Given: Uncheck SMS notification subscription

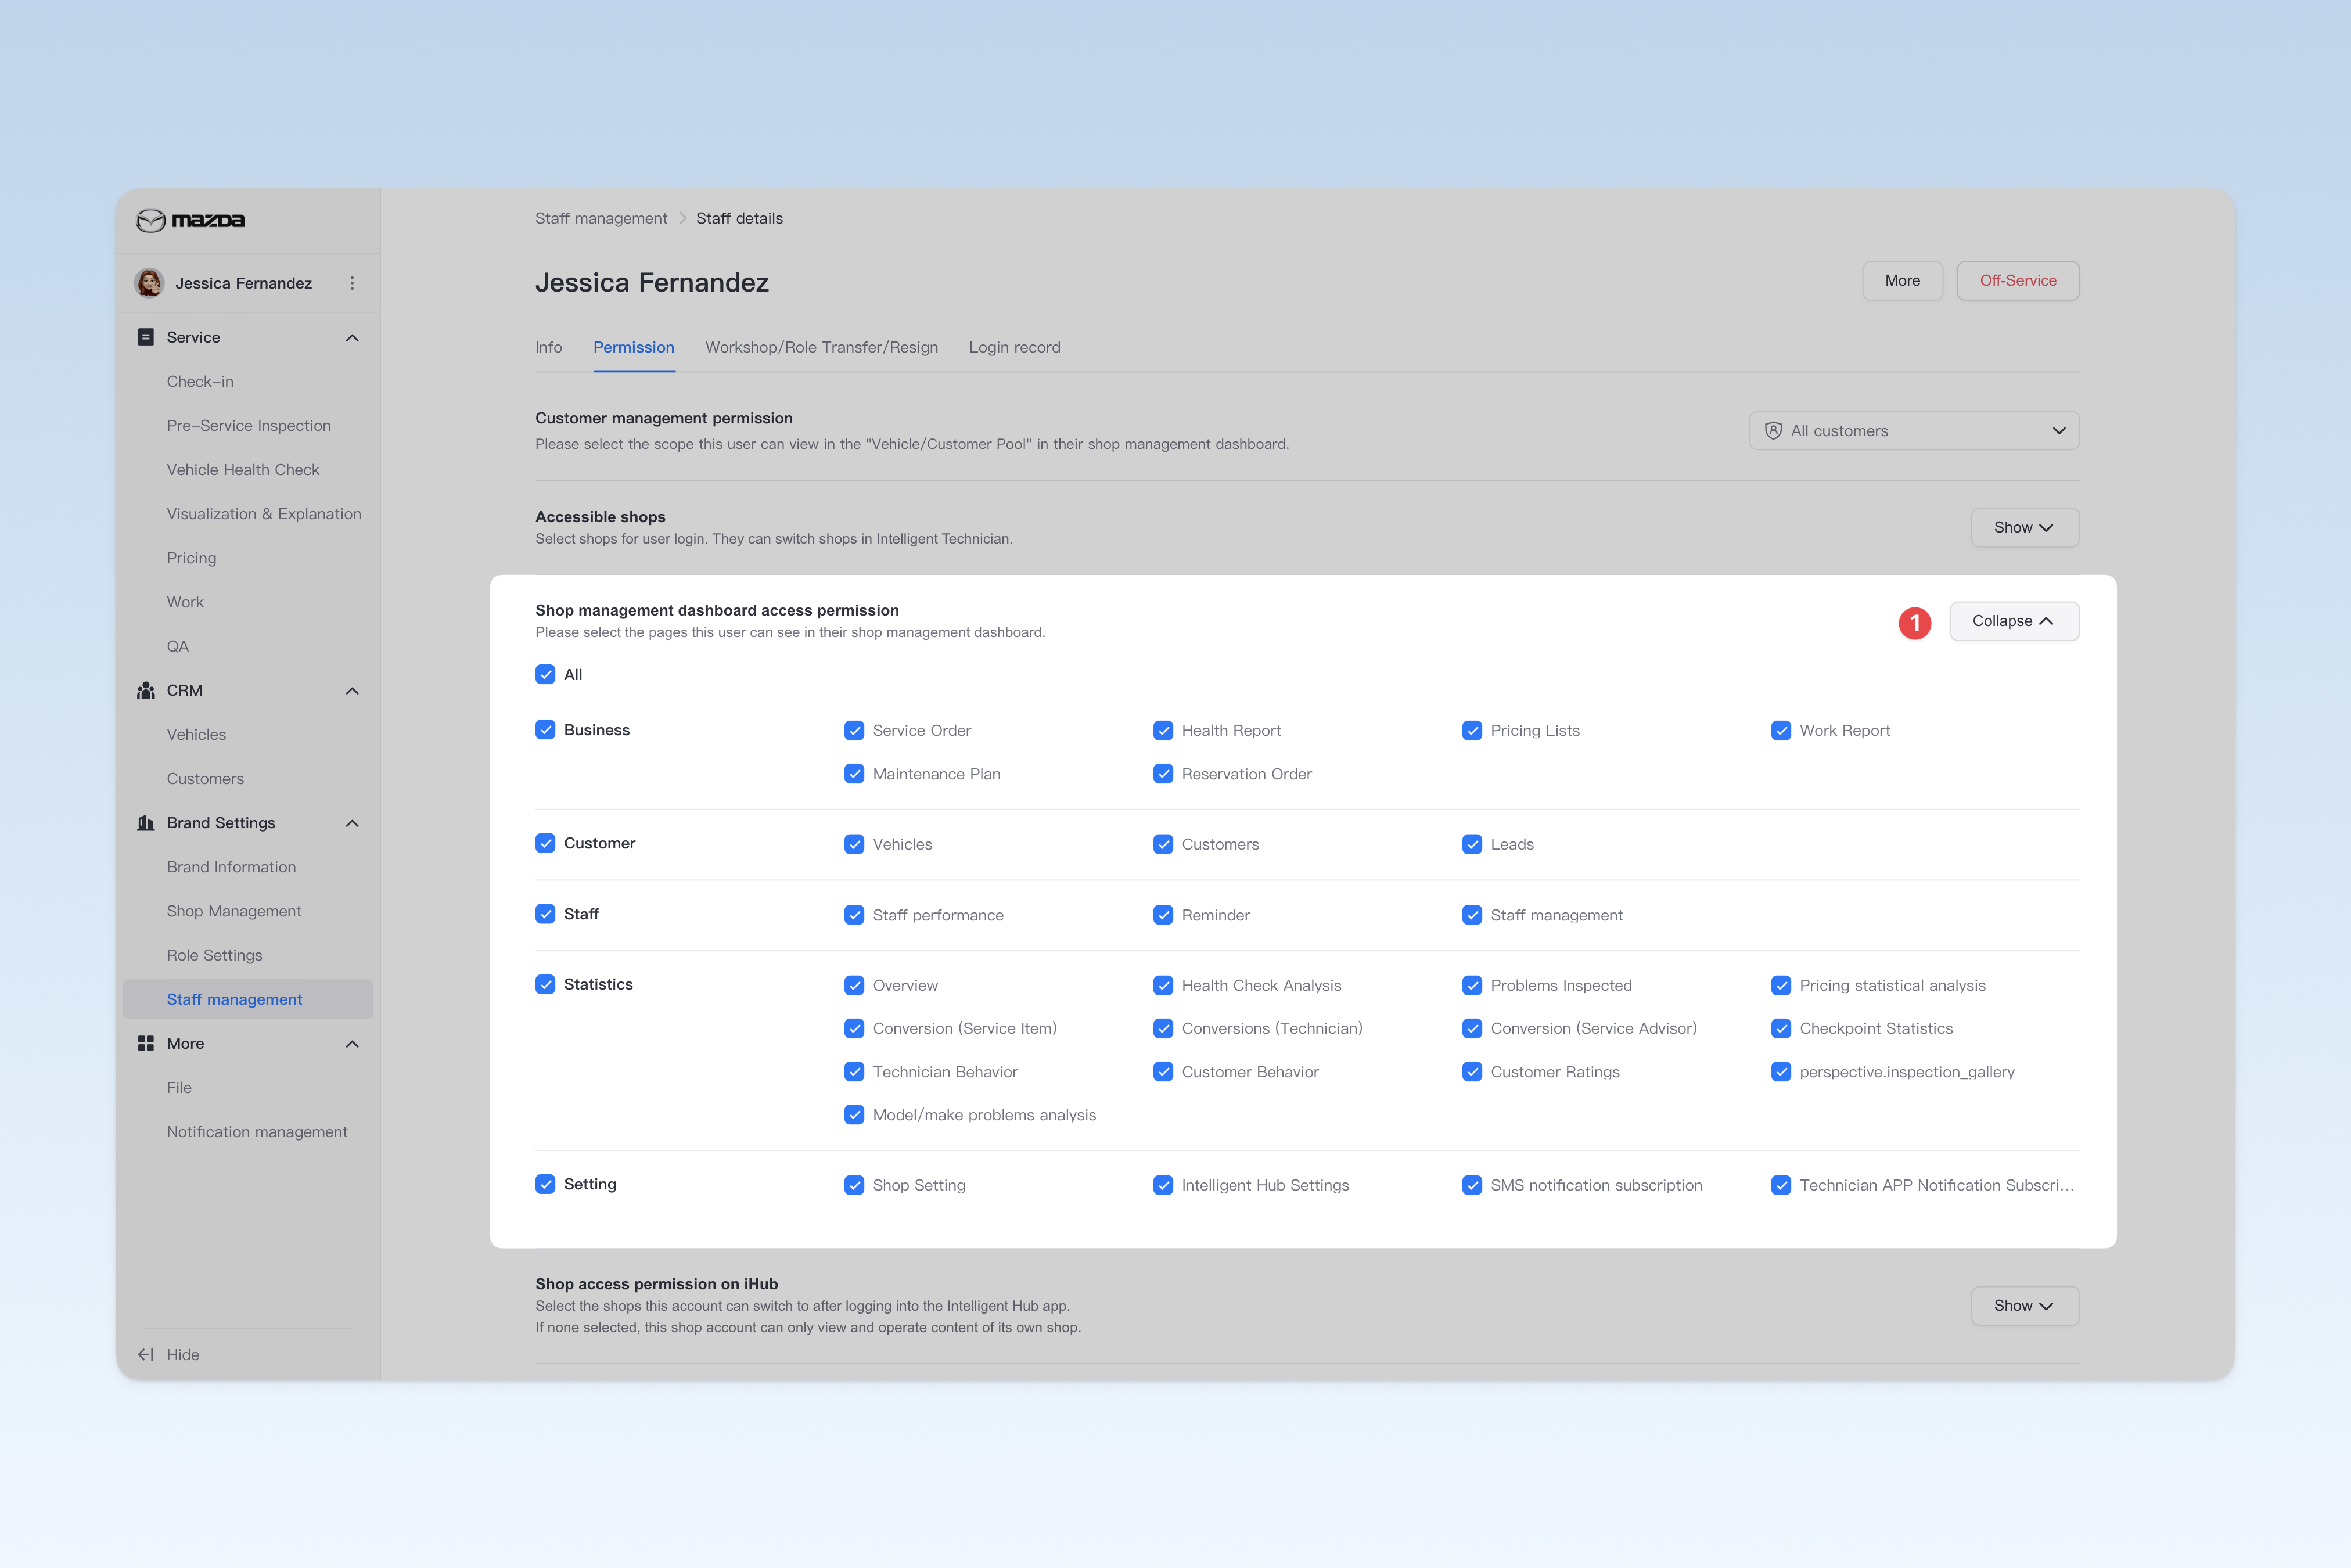Looking at the screenshot, I should click(x=1472, y=1185).
